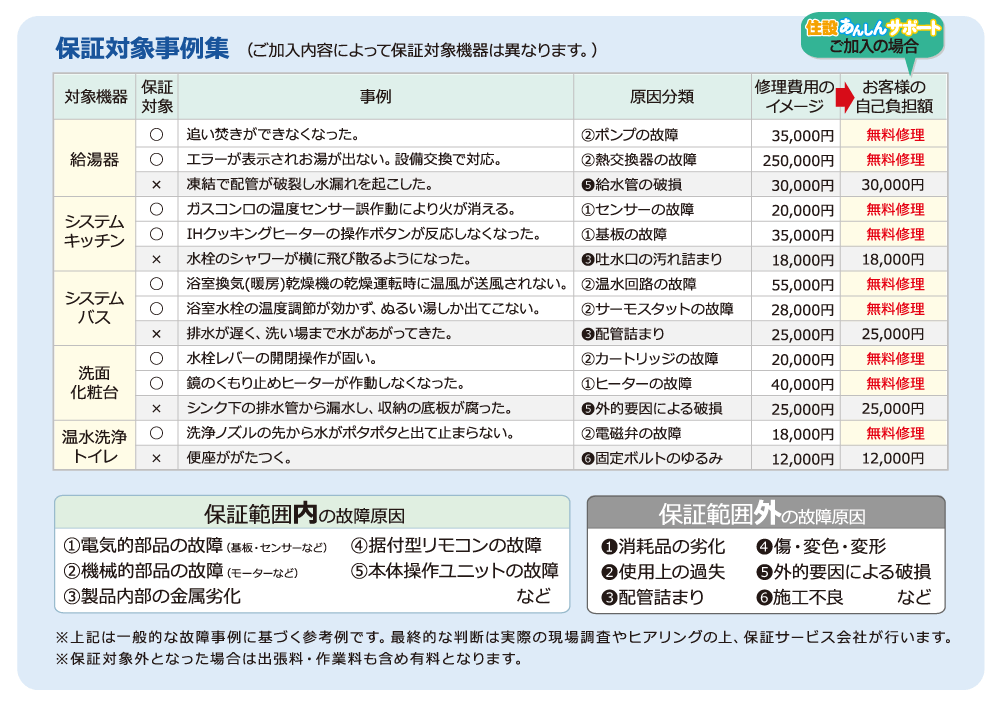The width and height of the screenshot is (1000, 702).
Task: Open the 保証範囲外の故障原因 panel header
Action: 765,514
